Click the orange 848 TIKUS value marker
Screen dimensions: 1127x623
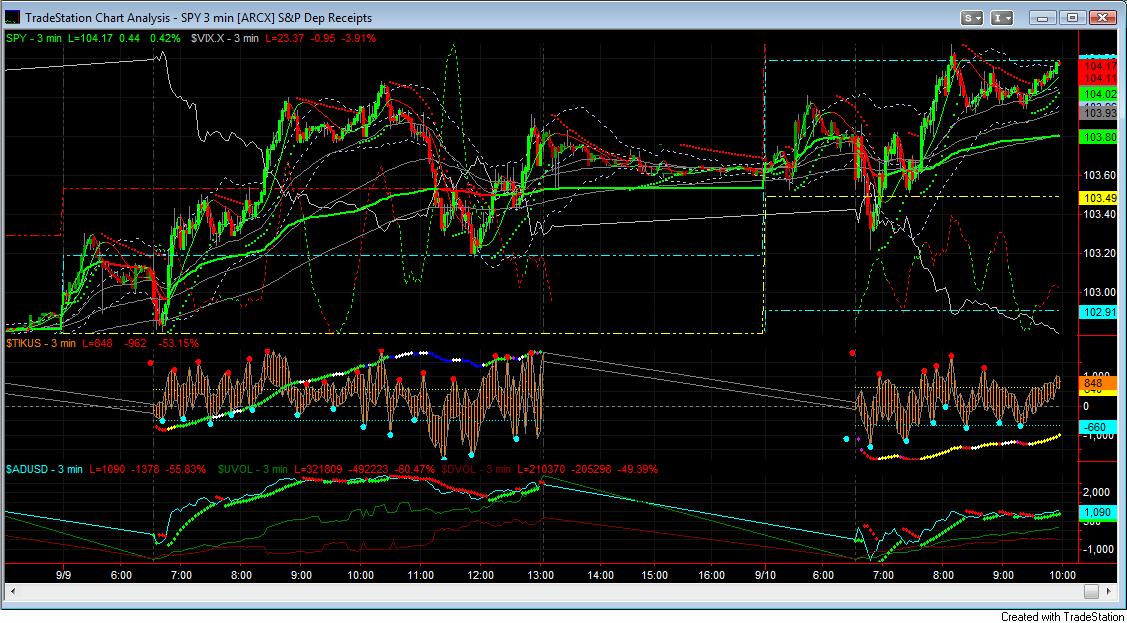pos(1096,385)
